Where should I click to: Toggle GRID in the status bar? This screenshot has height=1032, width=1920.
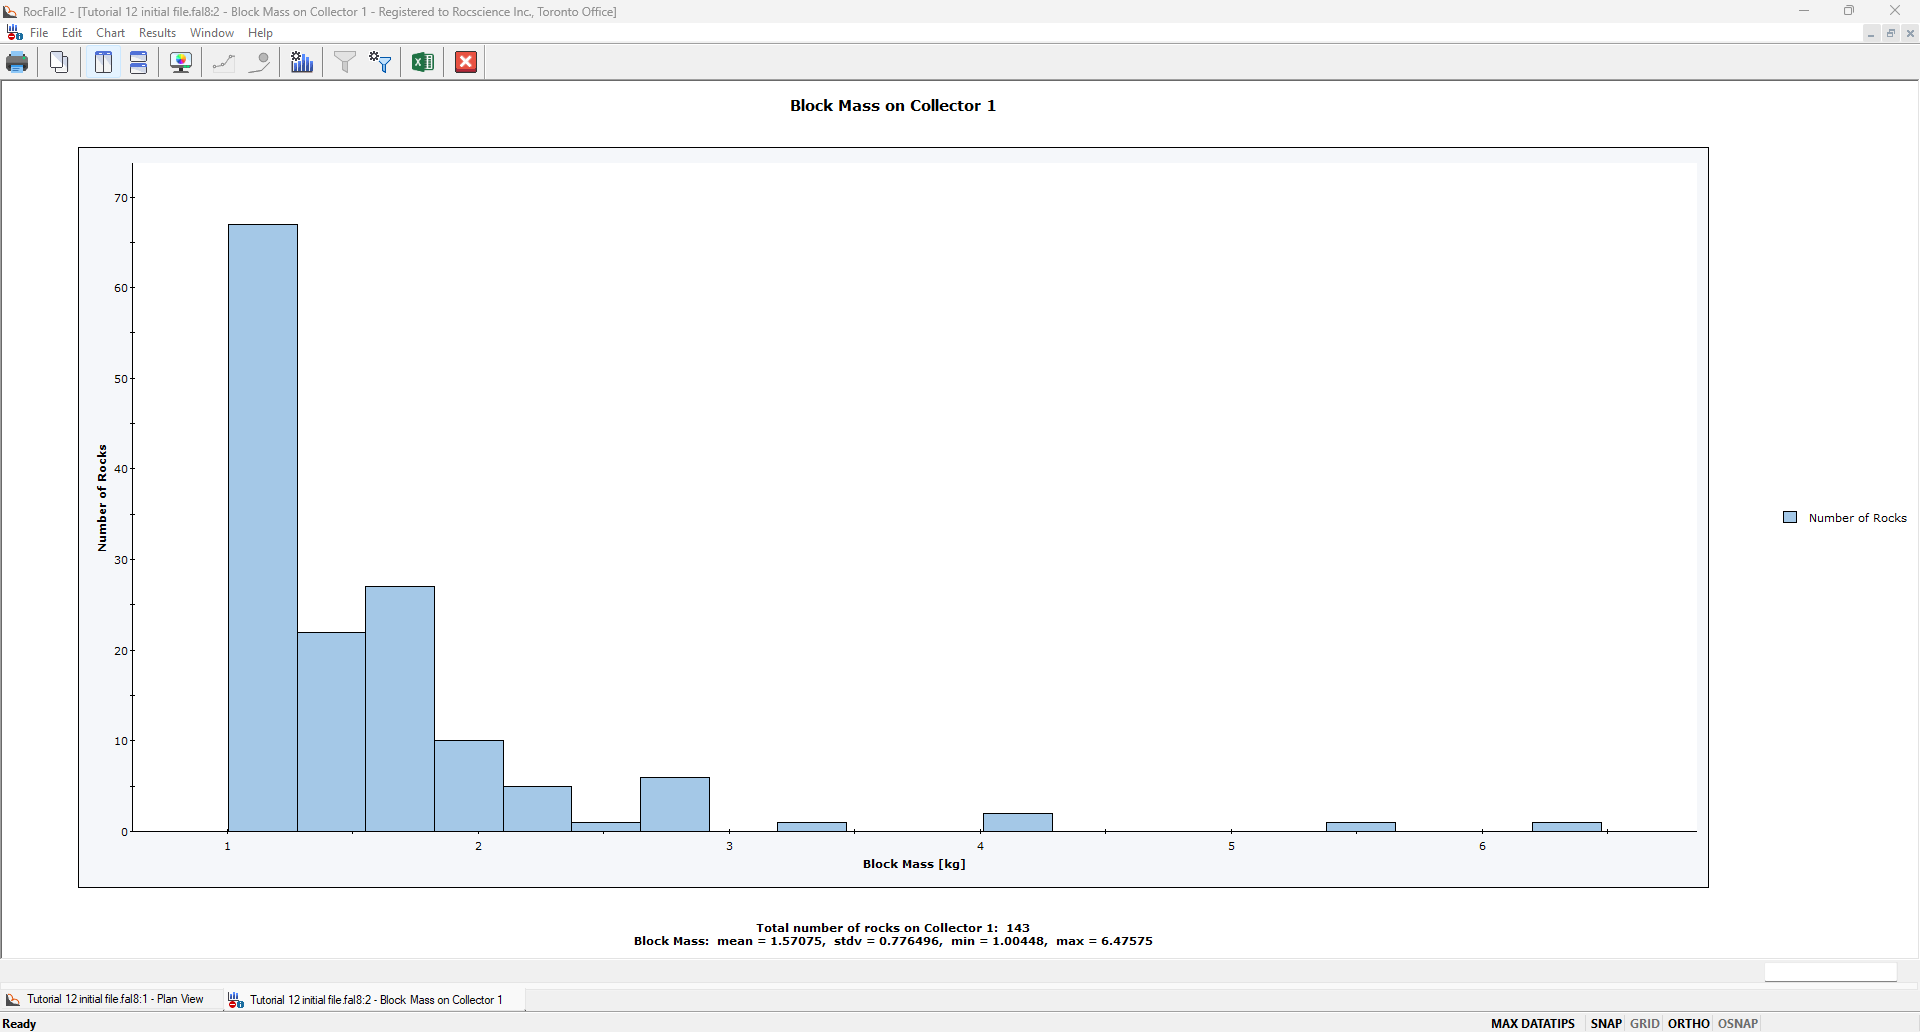1644,1023
